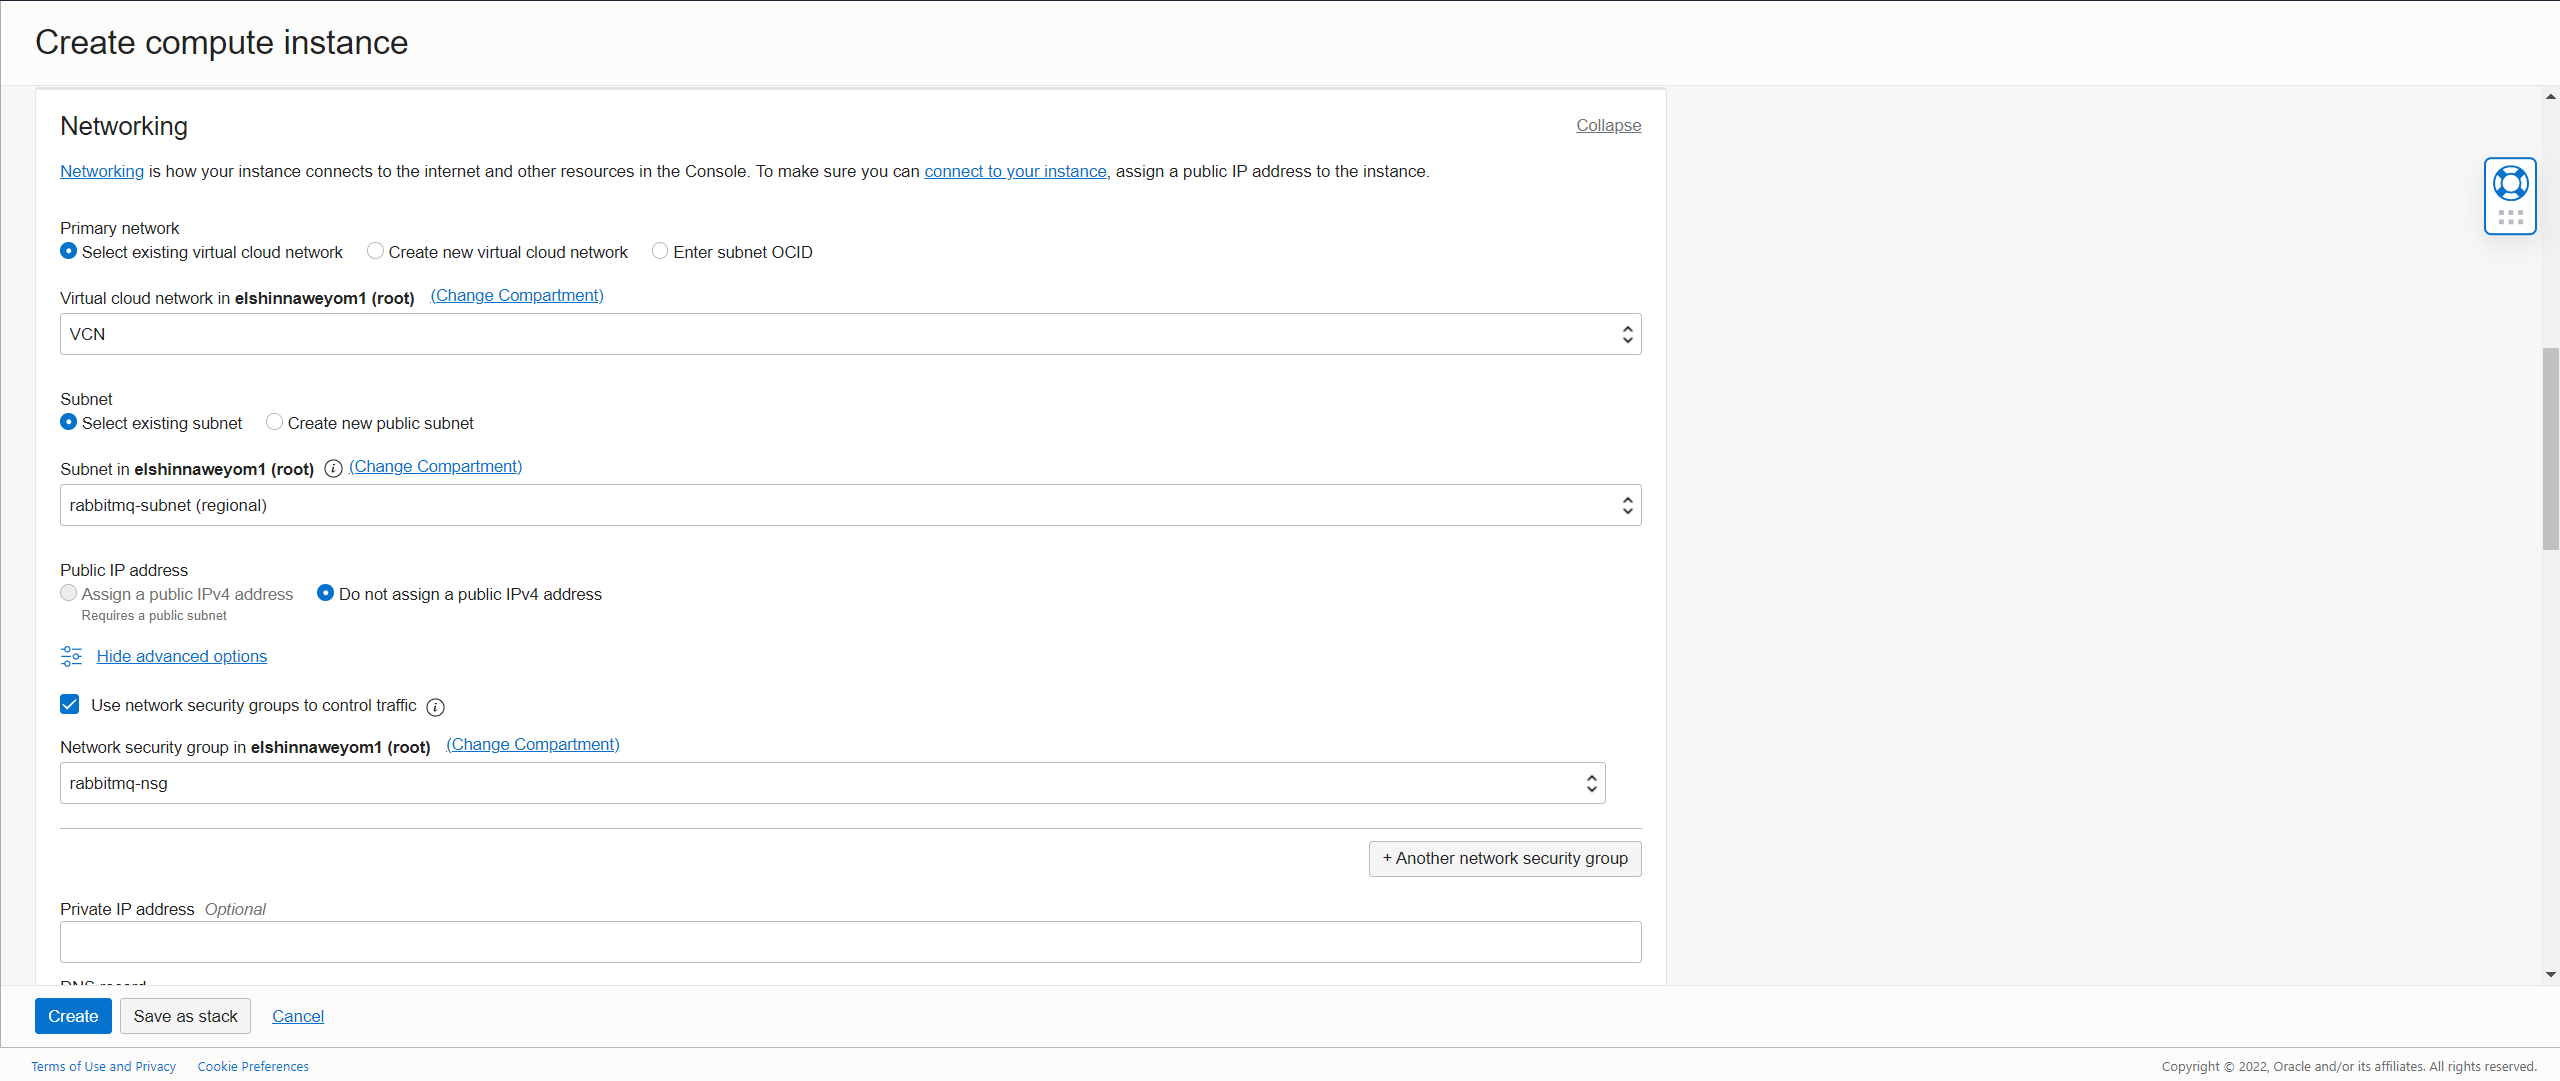Viewport: 2560px width, 1081px height.
Task: Click Save as stack
Action: coord(185,1015)
